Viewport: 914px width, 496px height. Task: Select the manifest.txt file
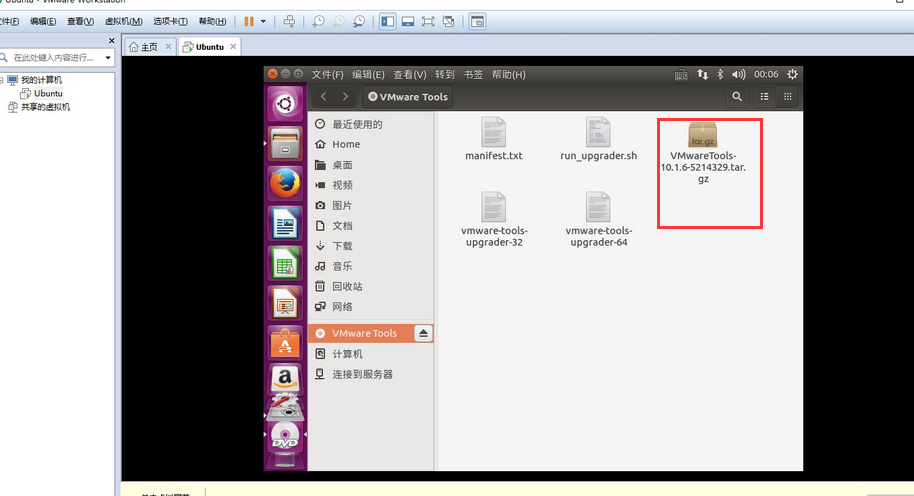pos(494,139)
